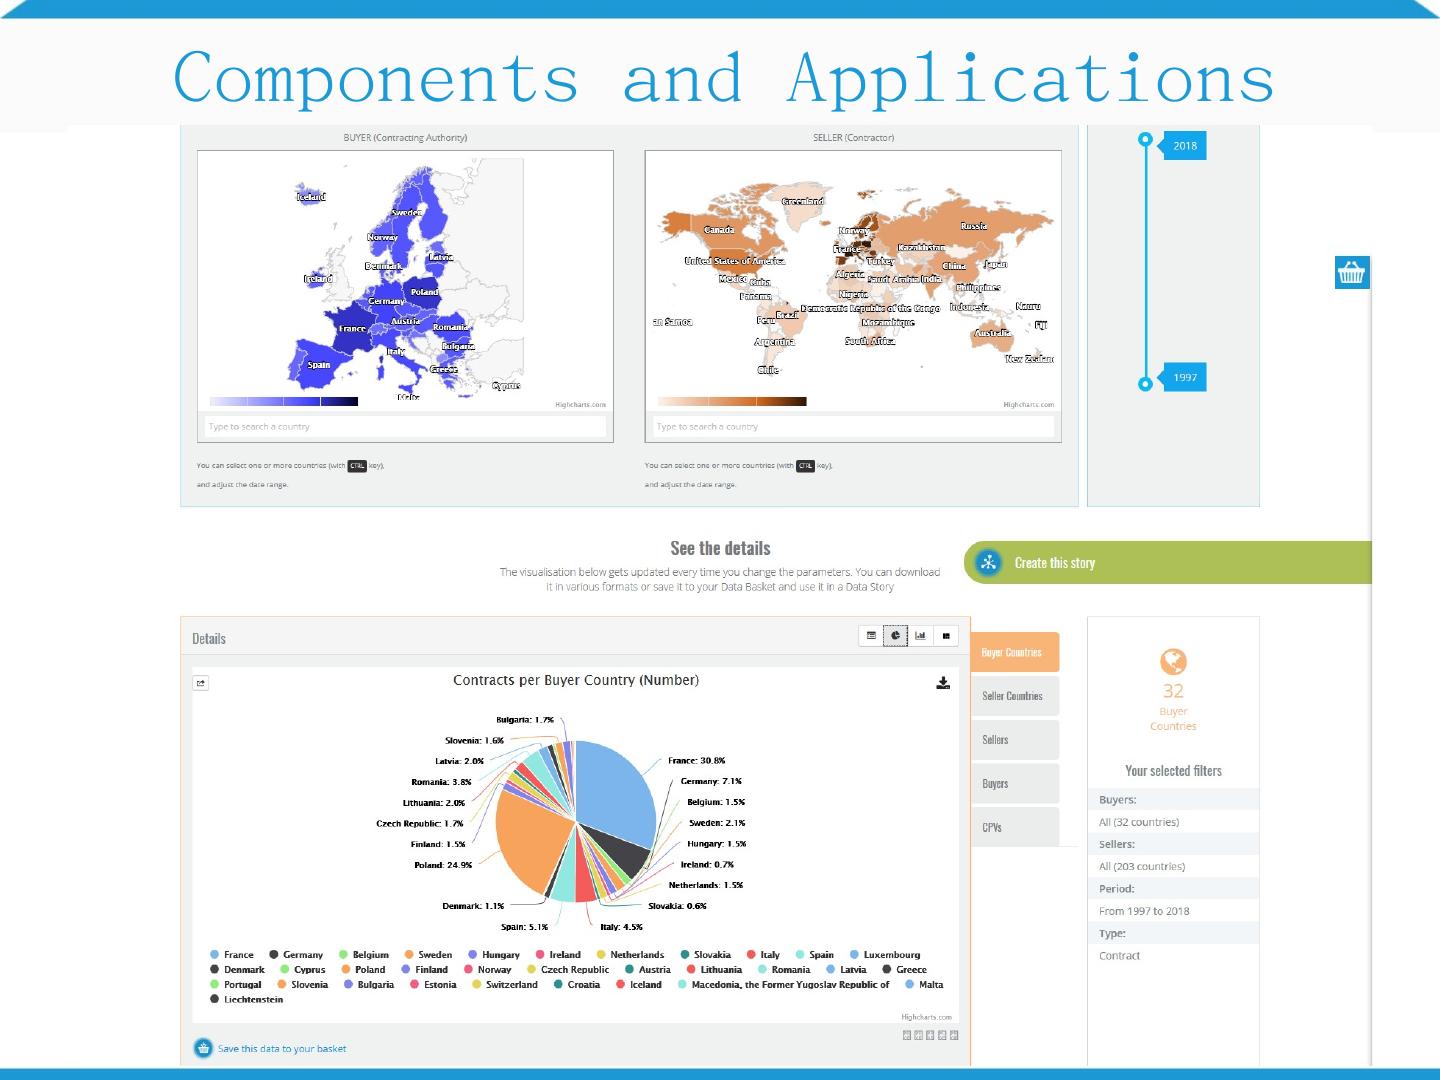Image resolution: width=1440 pixels, height=1080 pixels.
Task: Toggle the Macedonia legend entry
Action: (784, 985)
